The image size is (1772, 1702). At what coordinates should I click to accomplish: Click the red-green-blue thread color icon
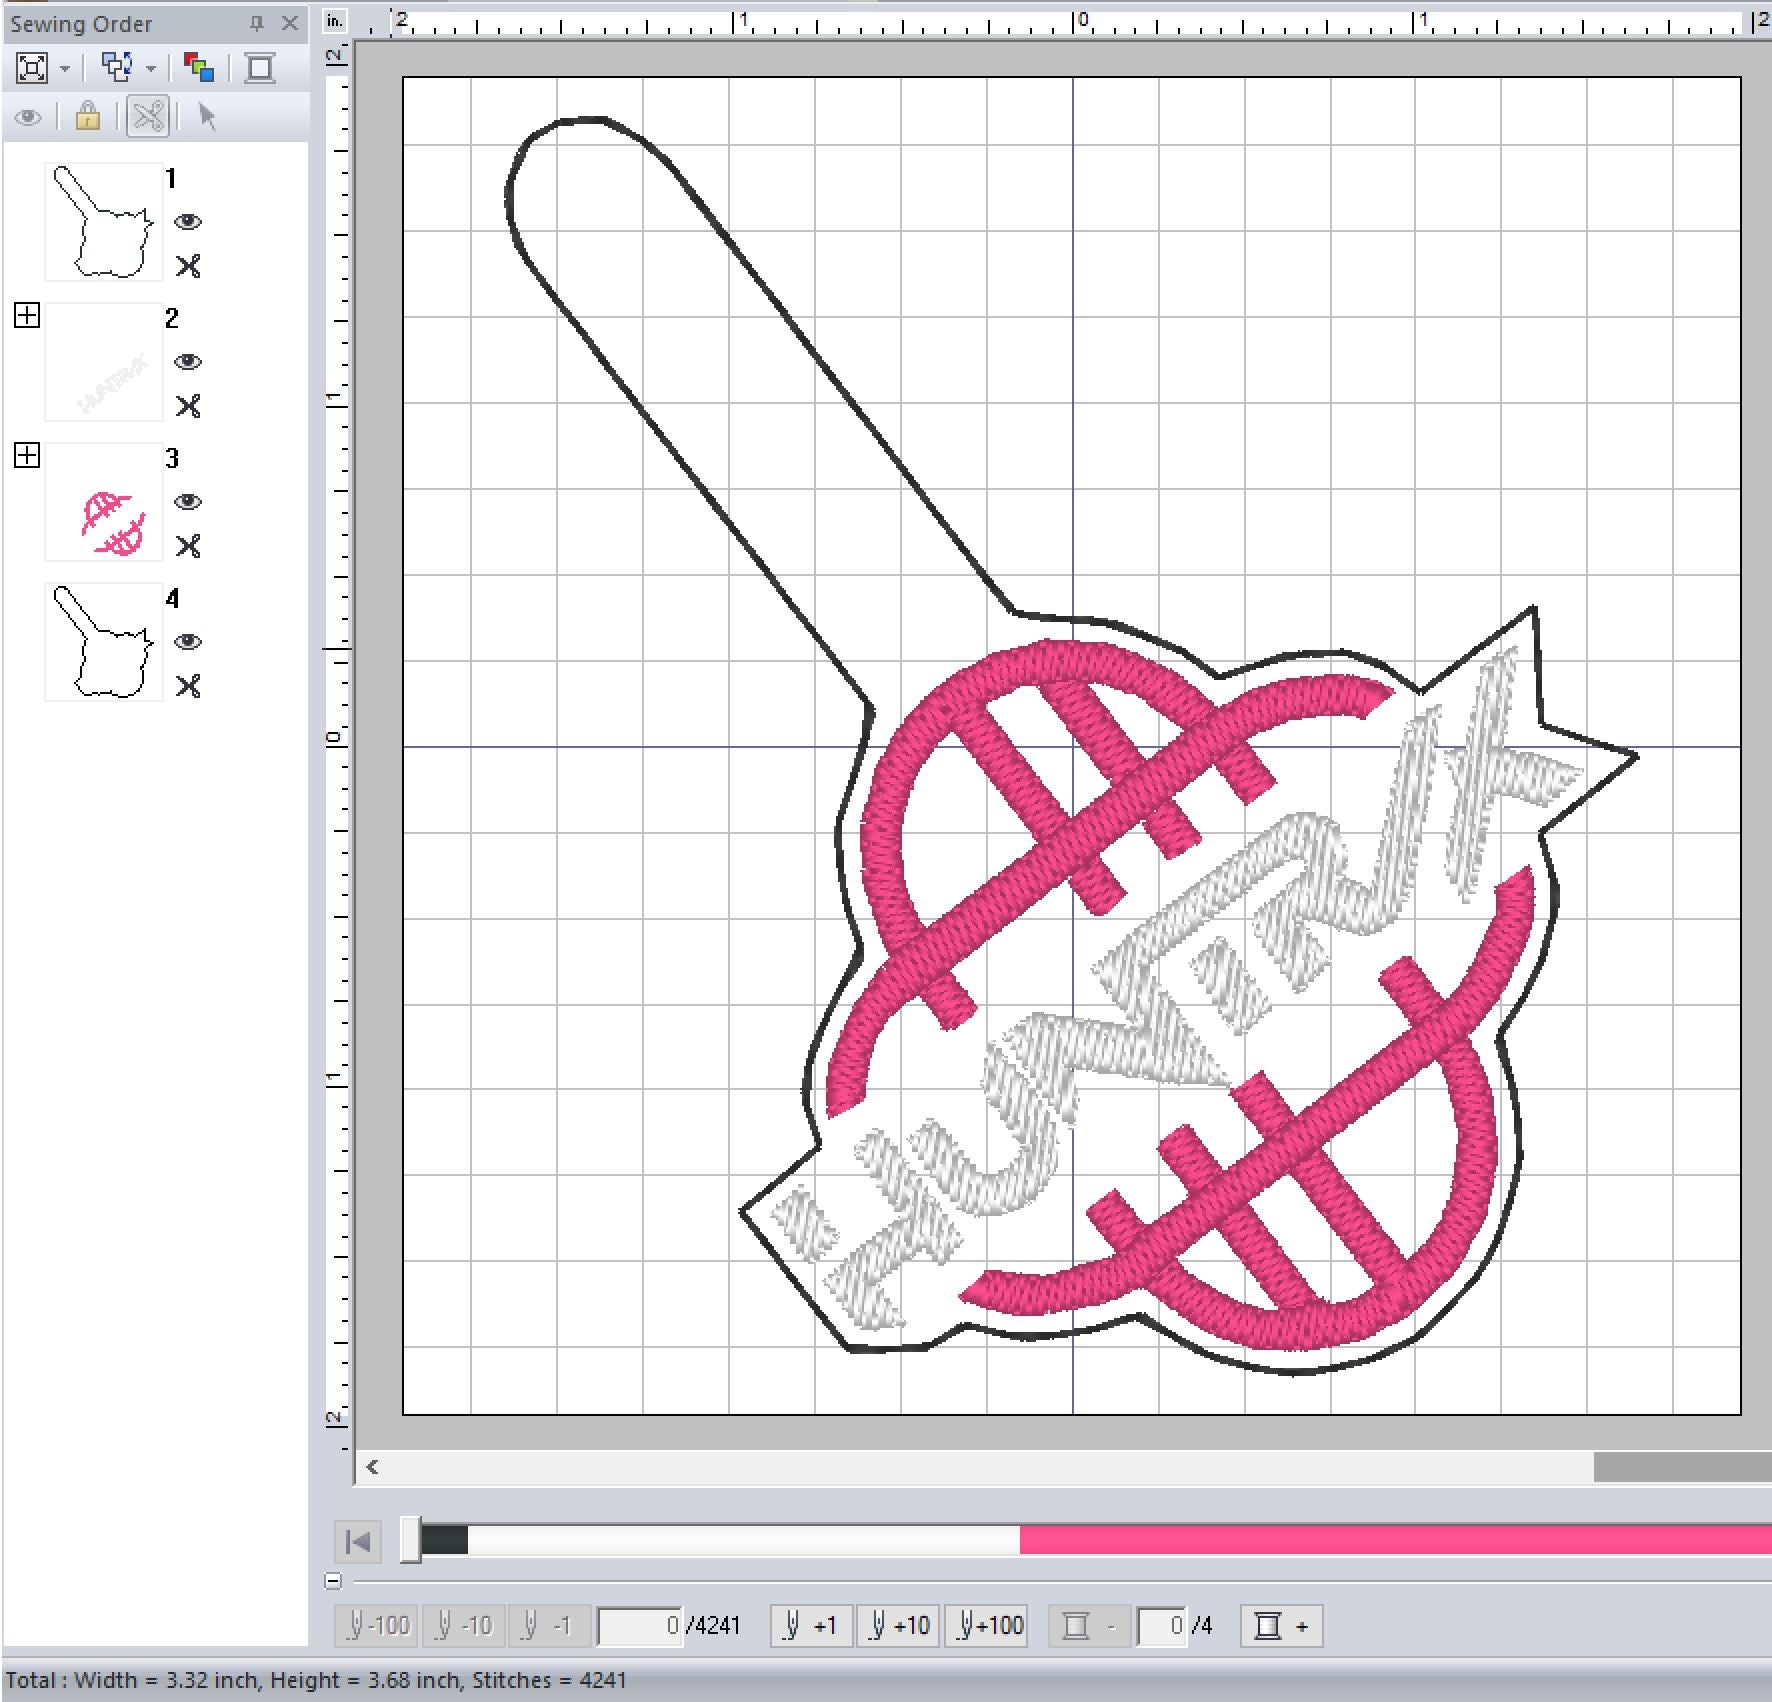pos(199,68)
